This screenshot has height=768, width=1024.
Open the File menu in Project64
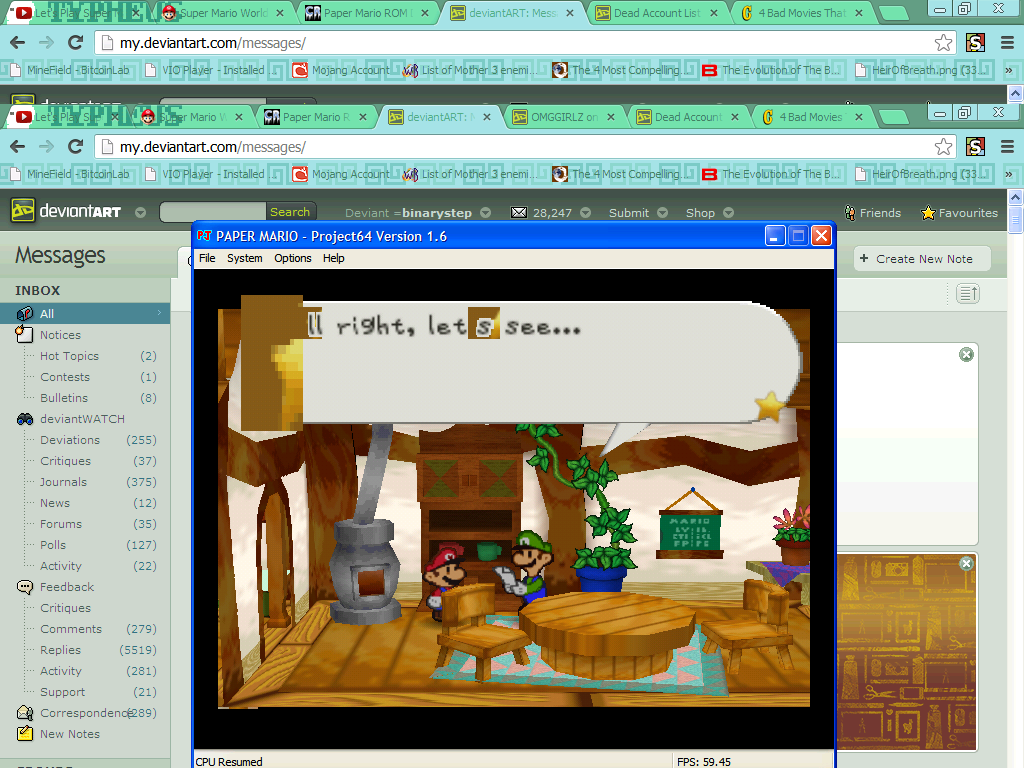[207, 258]
